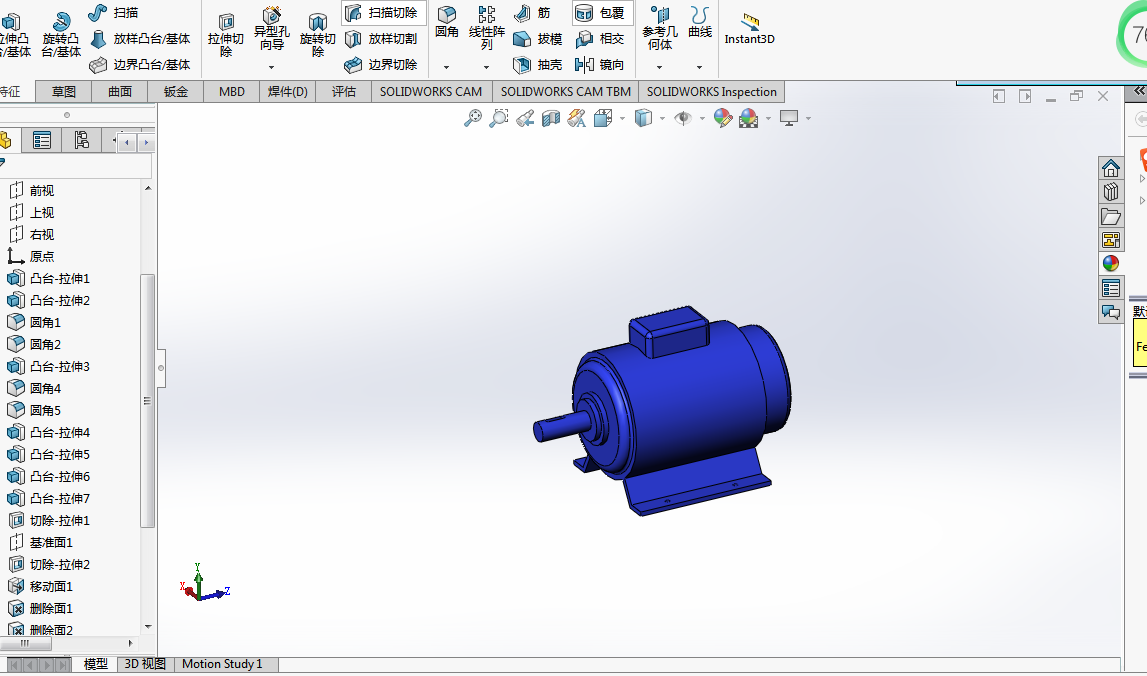Open the MBD tab
The height and width of the screenshot is (676, 1147).
(232, 91)
